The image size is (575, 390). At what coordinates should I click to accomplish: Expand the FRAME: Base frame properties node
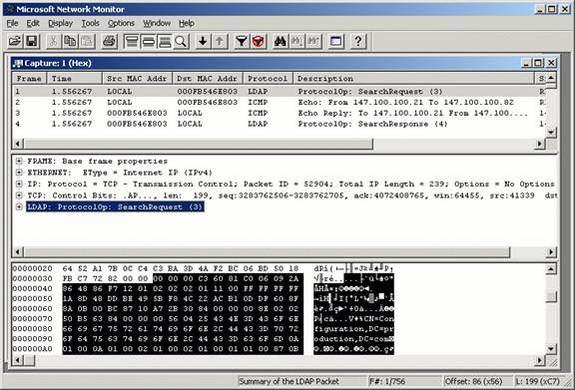pos(19,161)
